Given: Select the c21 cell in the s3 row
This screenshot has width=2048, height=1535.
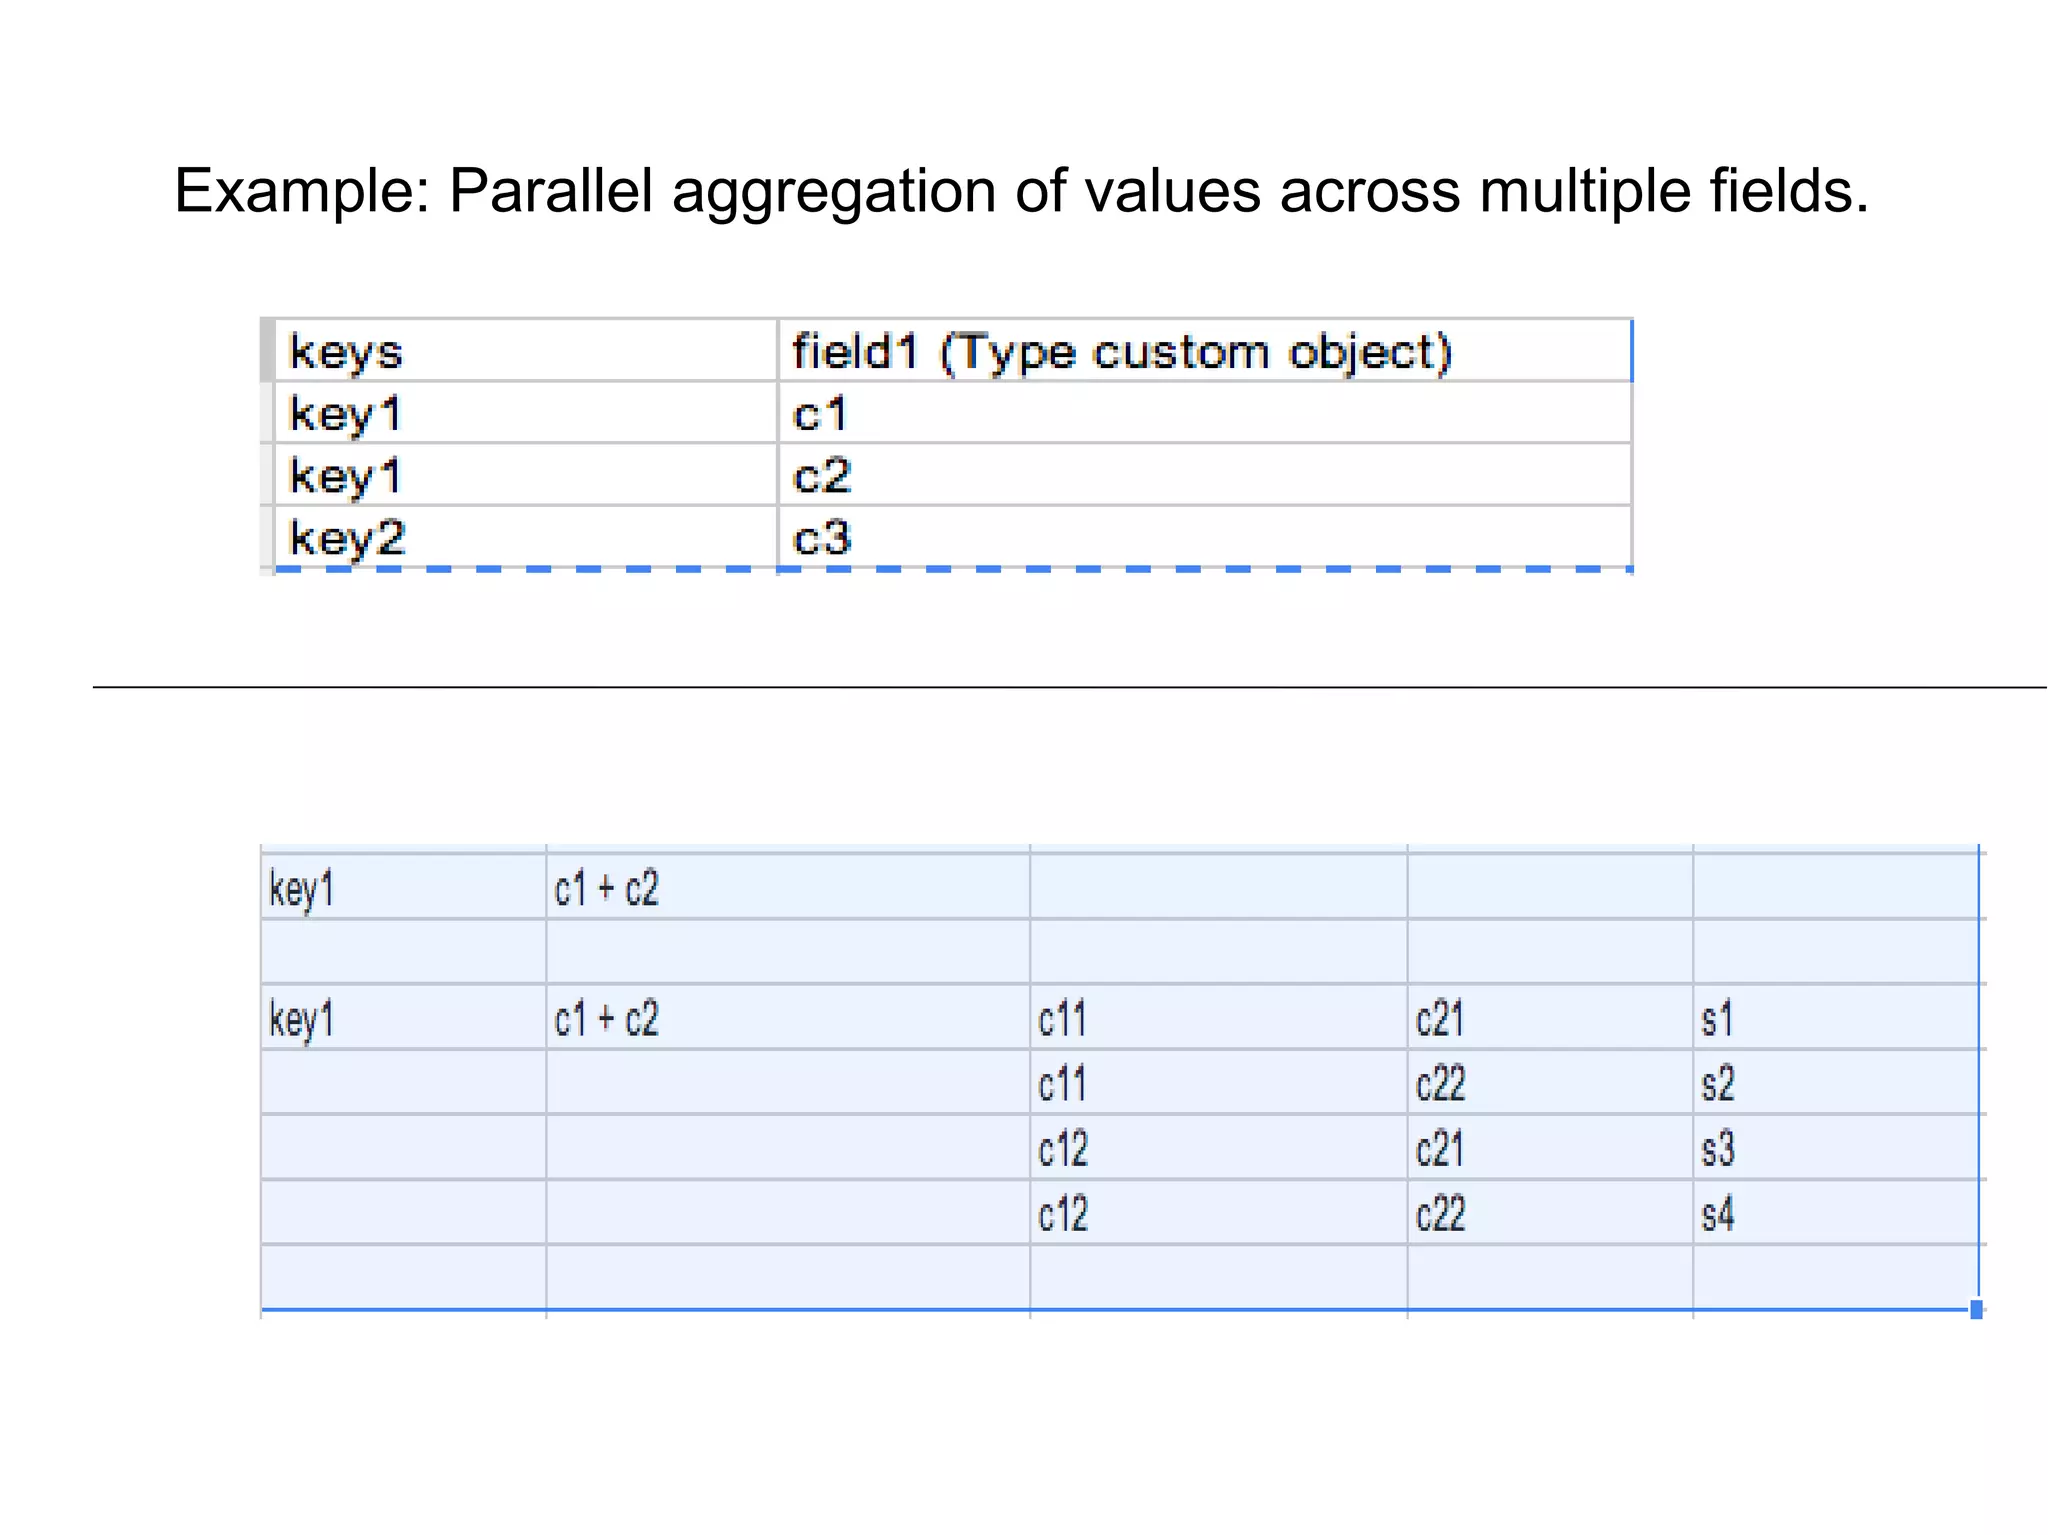Looking at the screenshot, I should (x=1550, y=1148).
